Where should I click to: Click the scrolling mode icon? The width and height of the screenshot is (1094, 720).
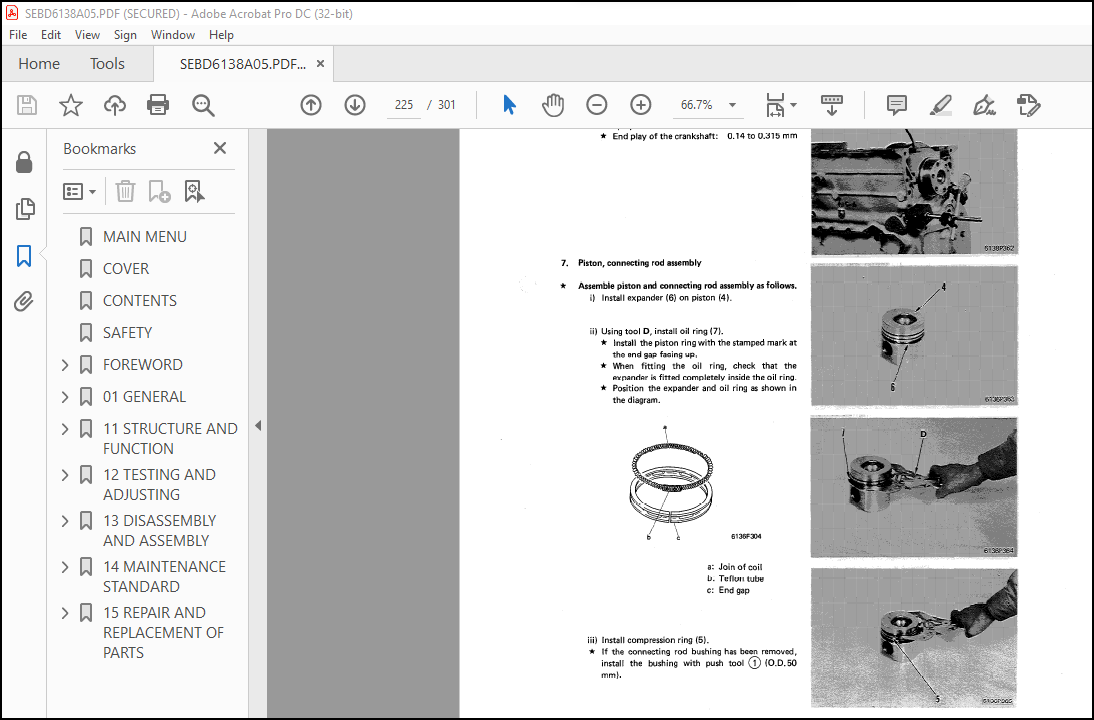tap(832, 105)
